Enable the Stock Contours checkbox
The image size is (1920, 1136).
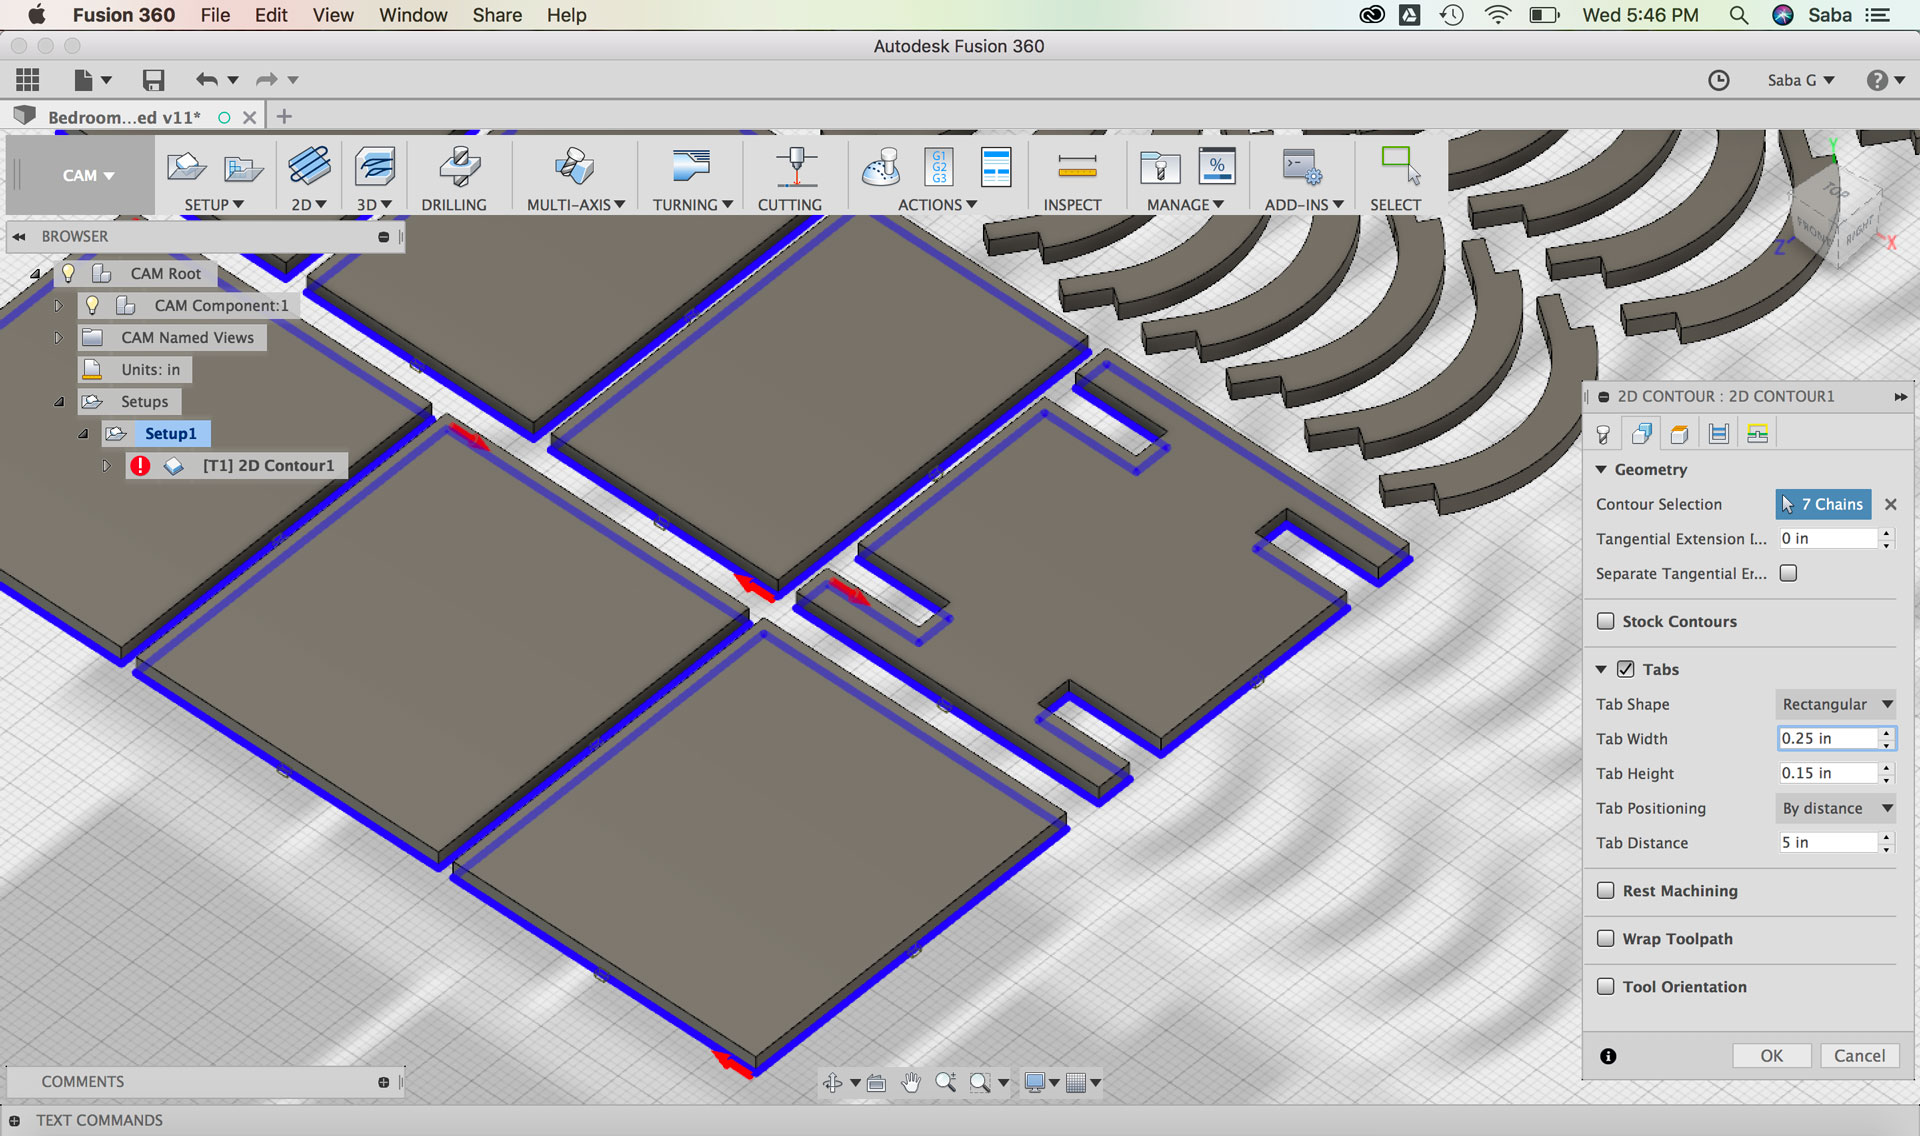(x=1606, y=621)
